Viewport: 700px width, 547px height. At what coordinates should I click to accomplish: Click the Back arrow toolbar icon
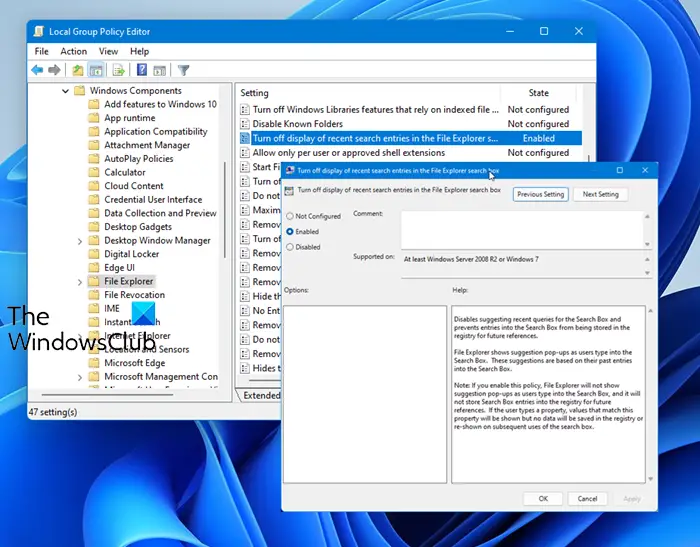click(x=37, y=70)
